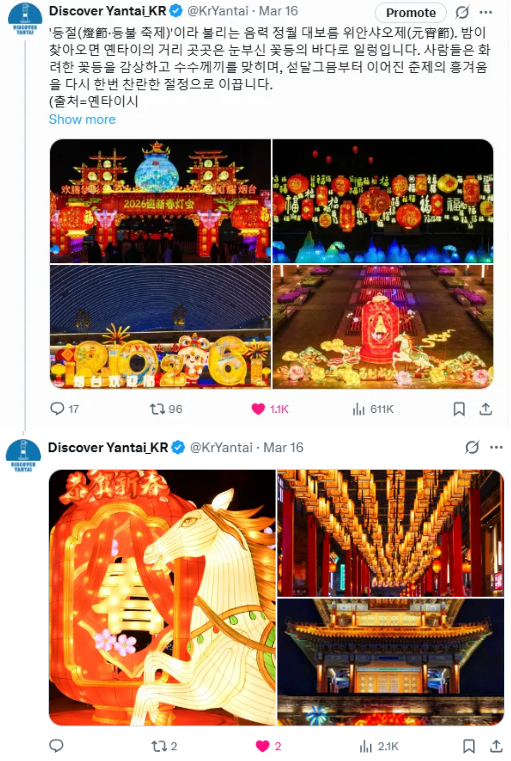Open the white horse lantern photo

point(162,597)
